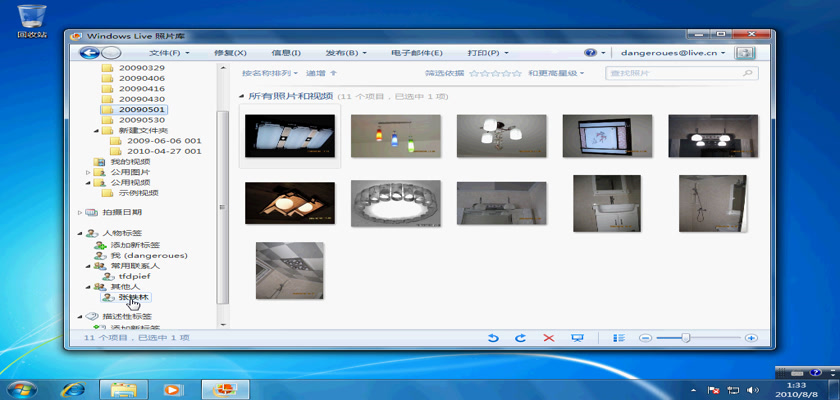Click the rotate clockwise icon
Screen dimensions: 840x400
[x=520, y=339]
